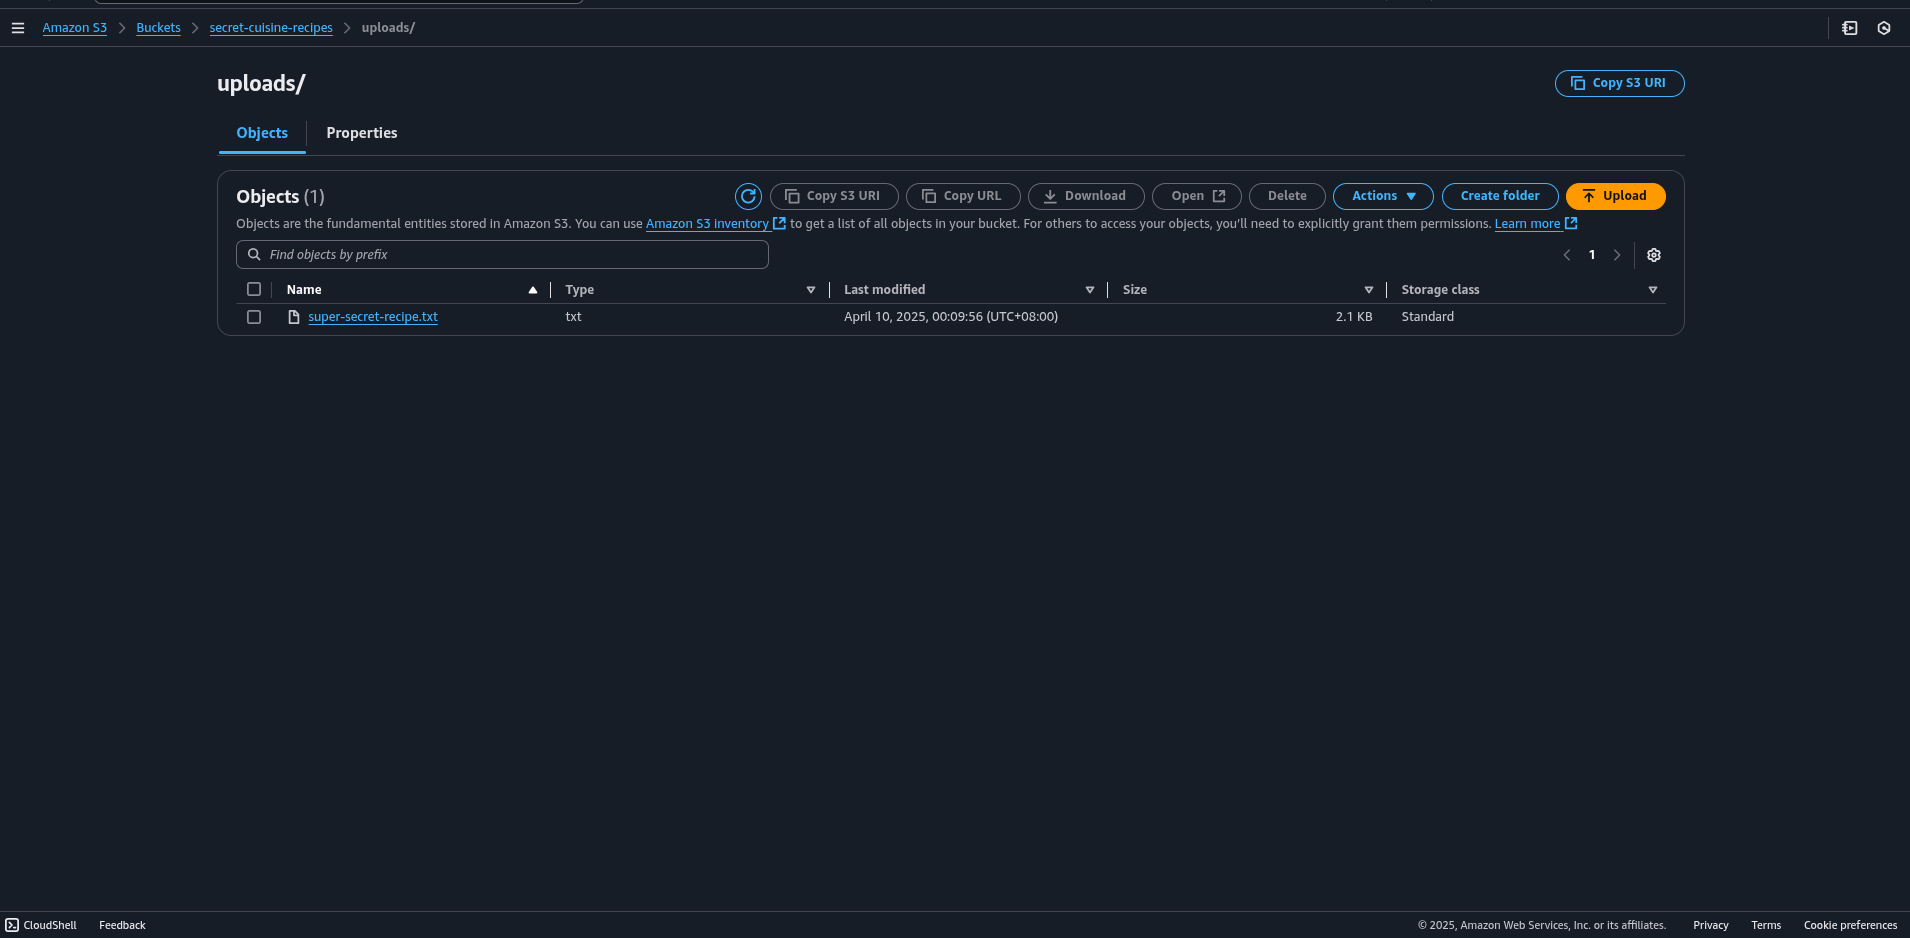The image size is (1910, 938).
Task: Sort by the Storage class column arrow
Action: [1653, 290]
